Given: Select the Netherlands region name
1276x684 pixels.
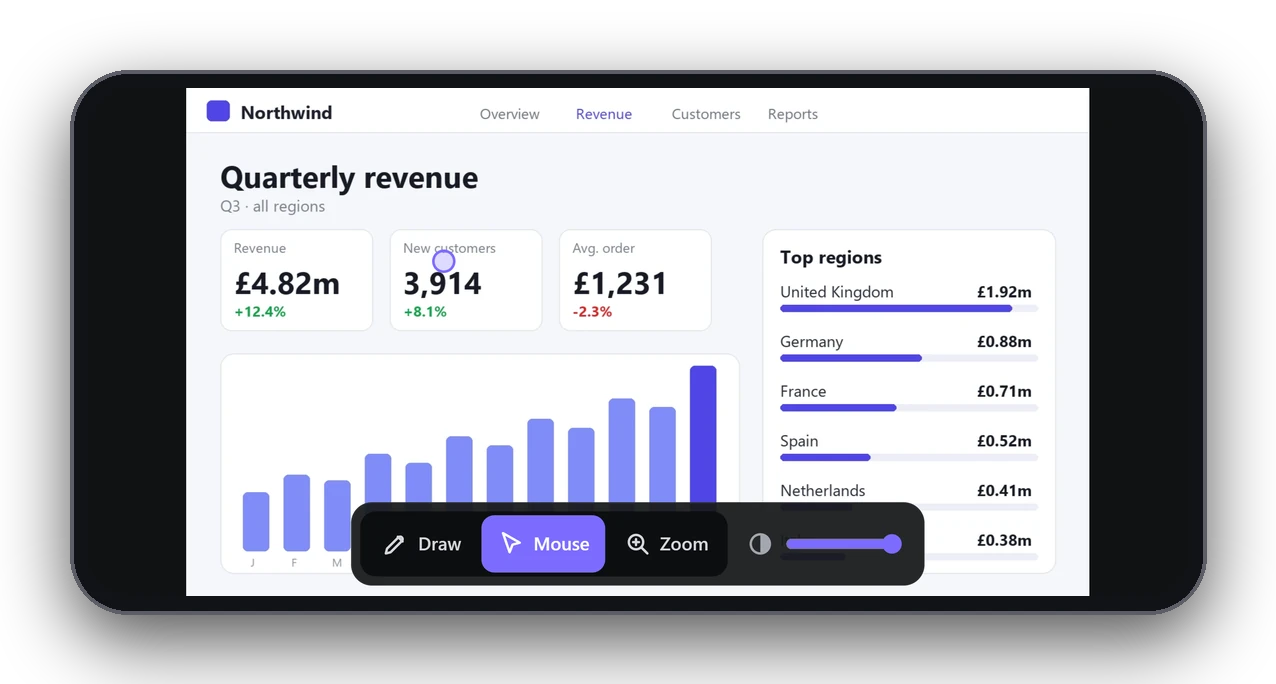Looking at the screenshot, I should [823, 490].
